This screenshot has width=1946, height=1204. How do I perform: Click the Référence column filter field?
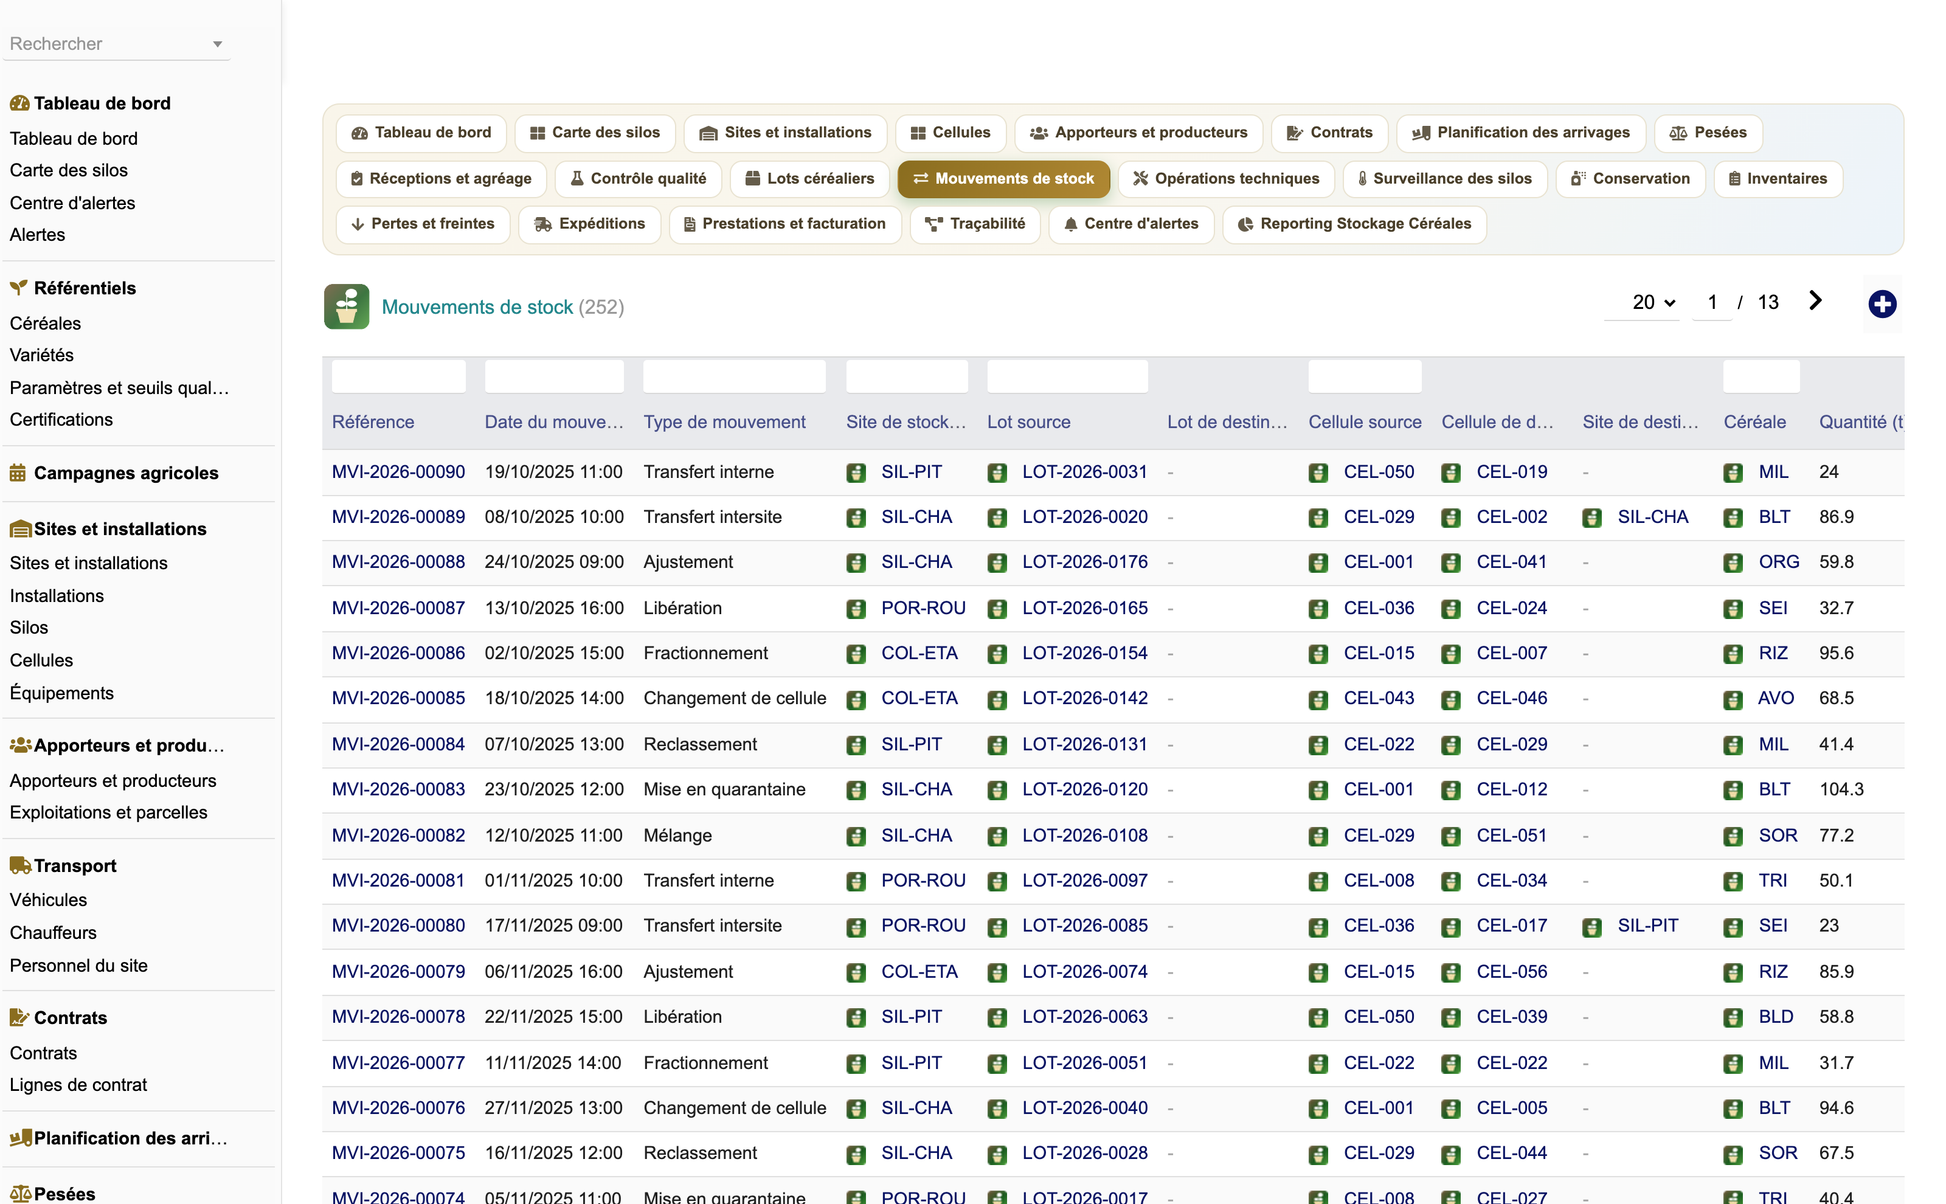(x=398, y=377)
